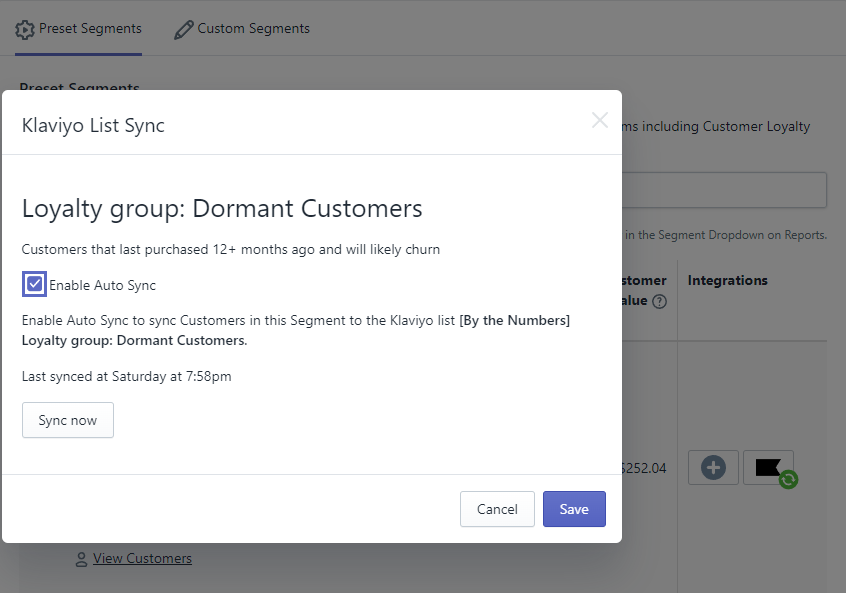
Task: Click the Loyalty group: Dormant Customers heading
Action: click(222, 209)
